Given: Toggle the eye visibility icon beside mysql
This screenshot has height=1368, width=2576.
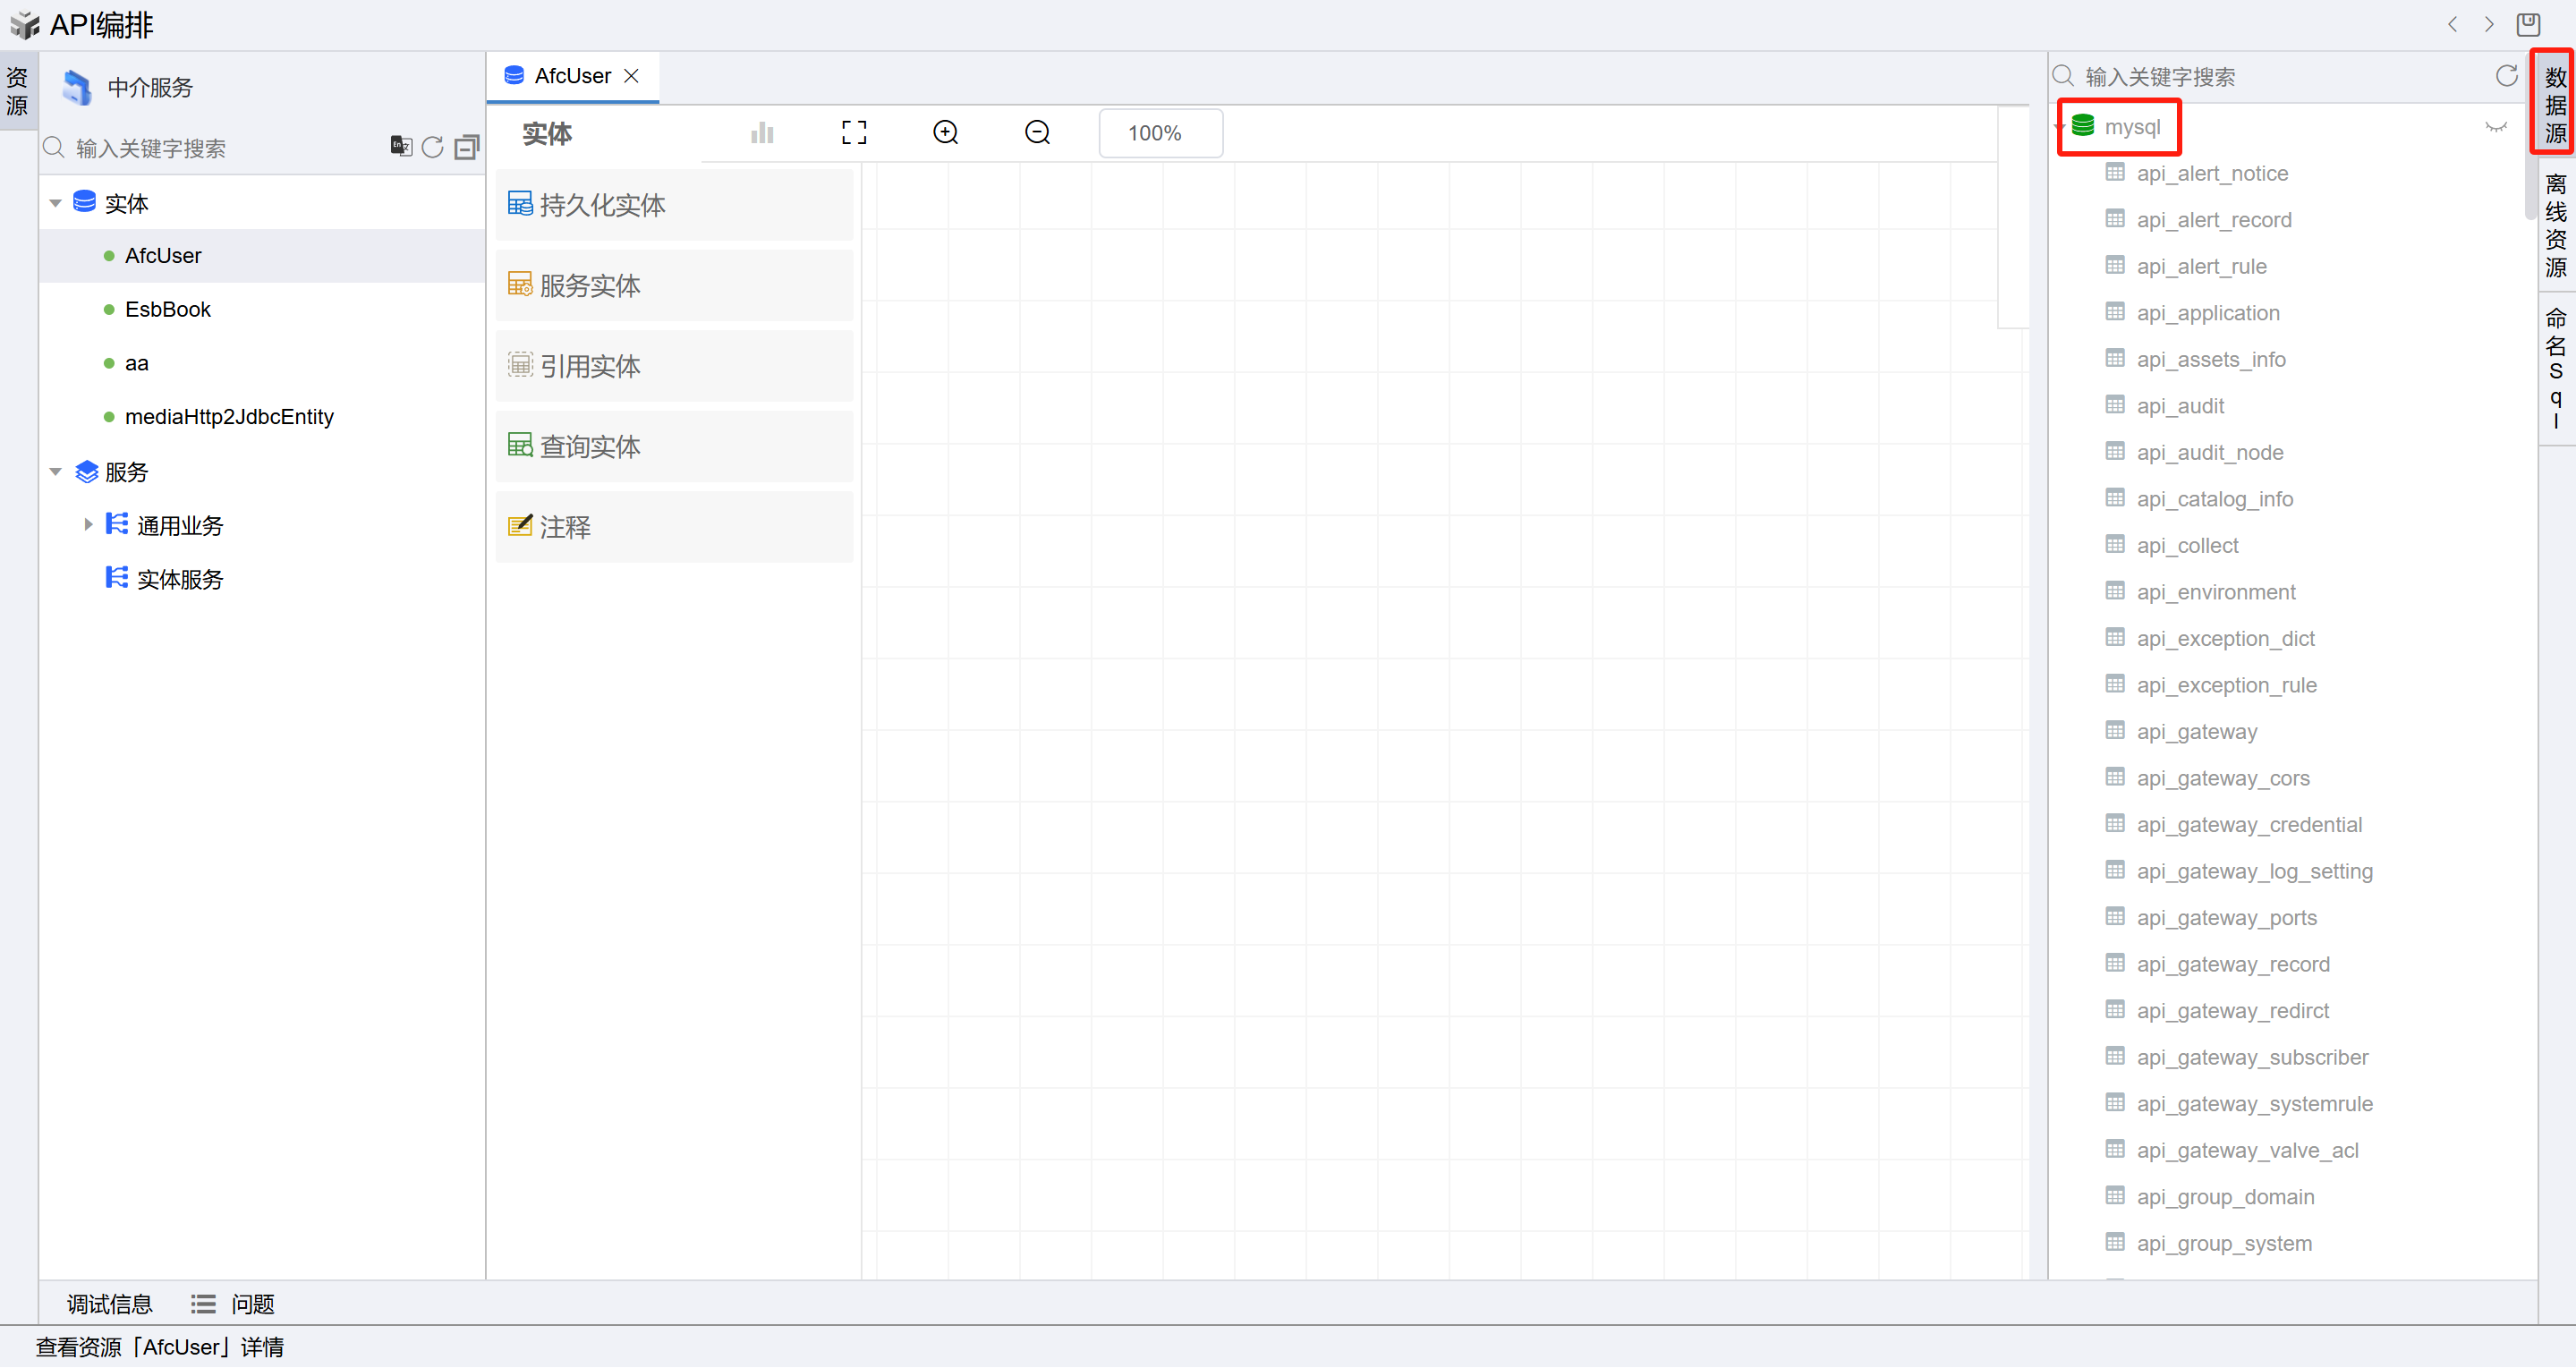Looking at the screenshot, I should point(2496,127).
